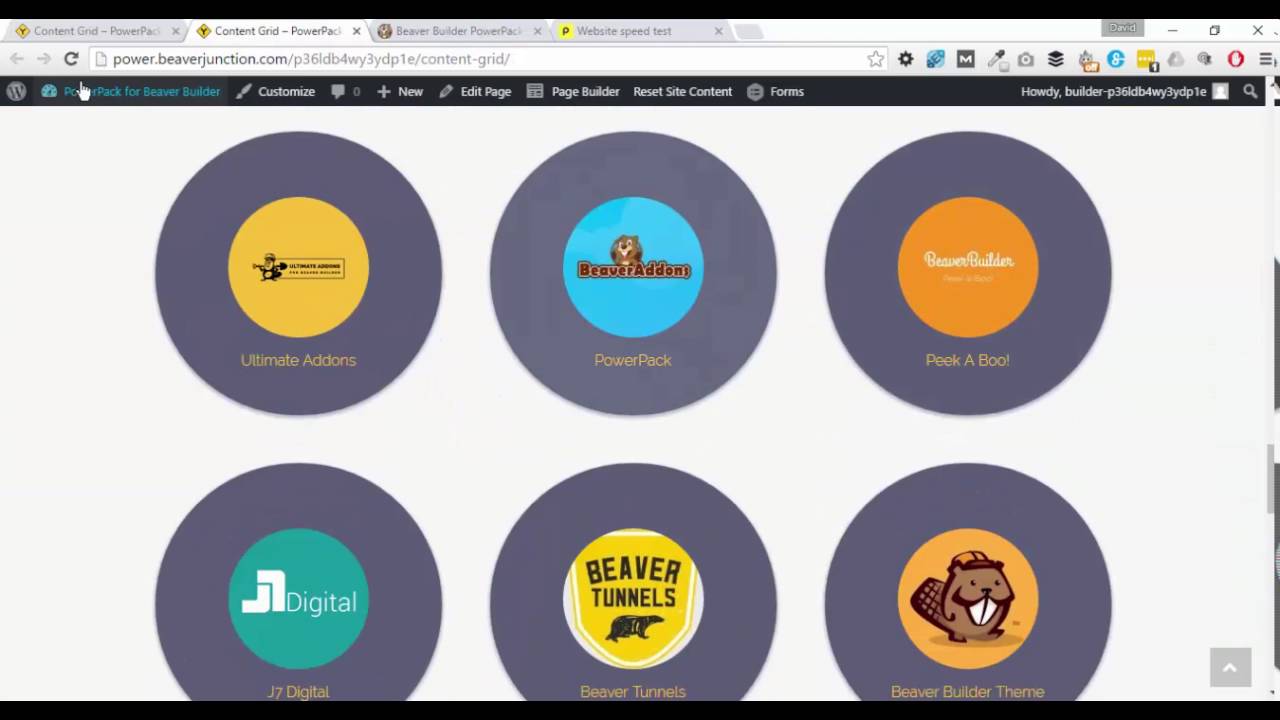Open PowerPack for Beaver Builder site menu

[131, 91]
